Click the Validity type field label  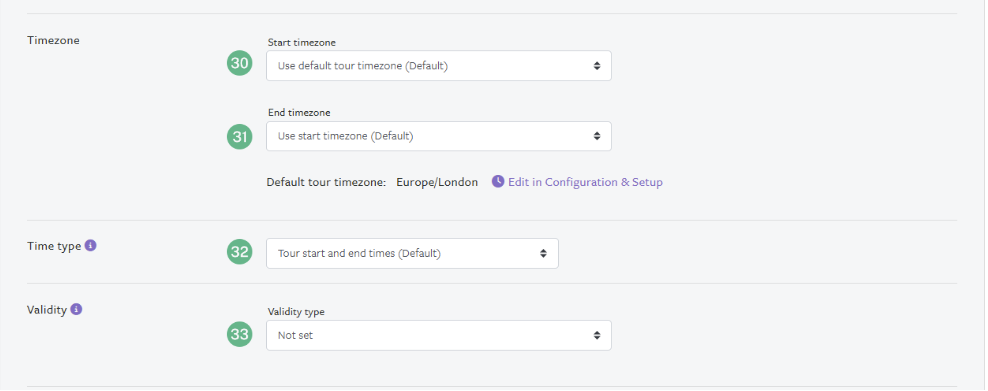296,312
